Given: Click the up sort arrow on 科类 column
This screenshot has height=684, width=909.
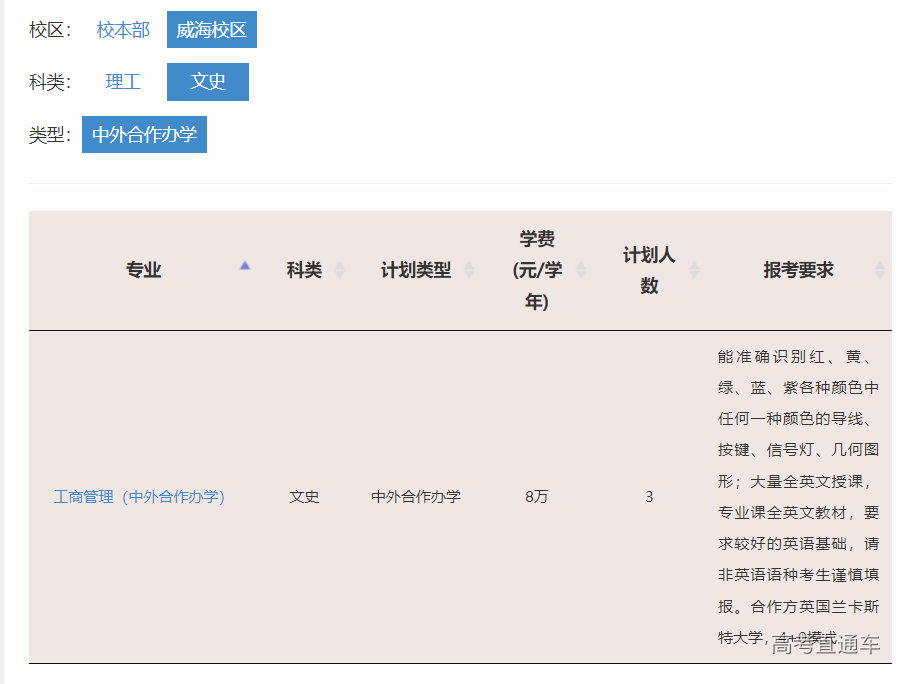Looking at the screenshot, I should tap(339, 263).
